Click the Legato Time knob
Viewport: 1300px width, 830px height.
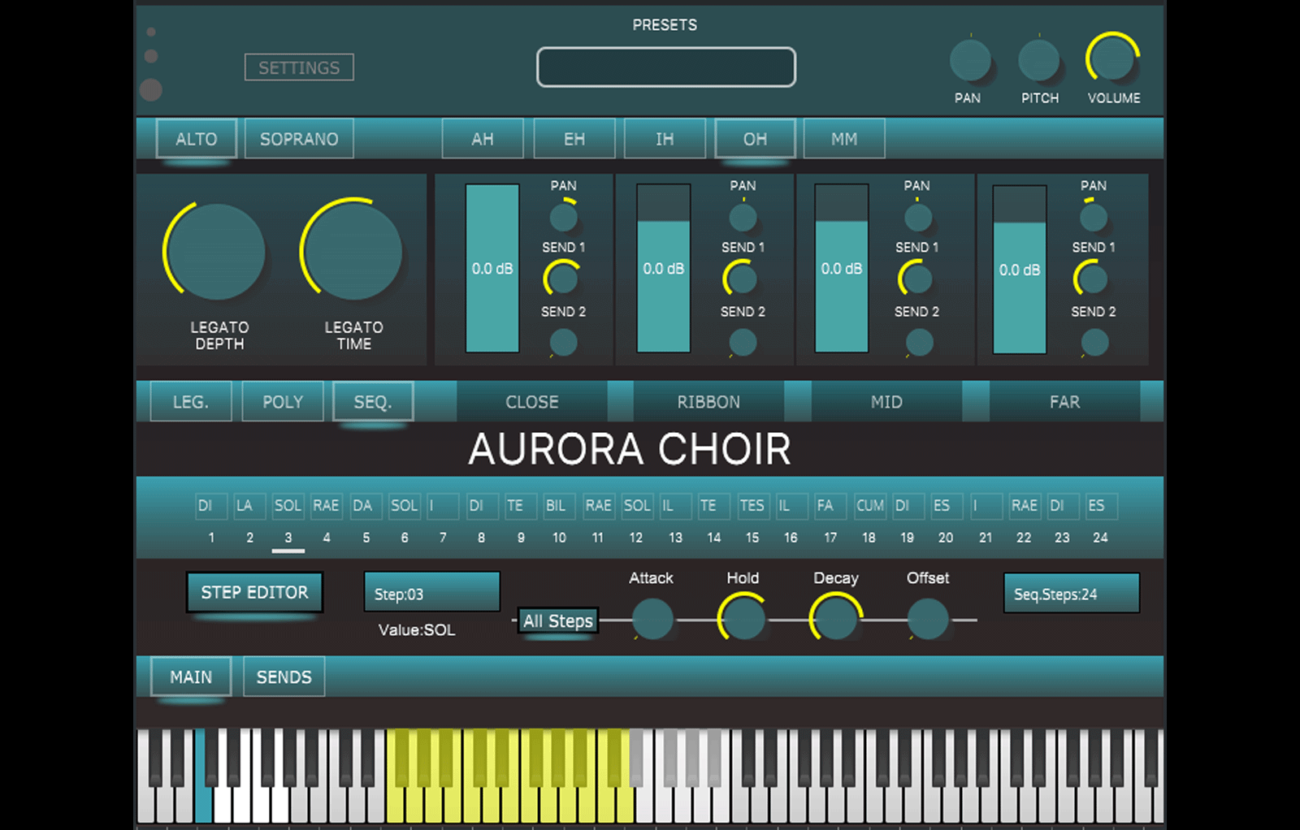click(x=352, y=252)
